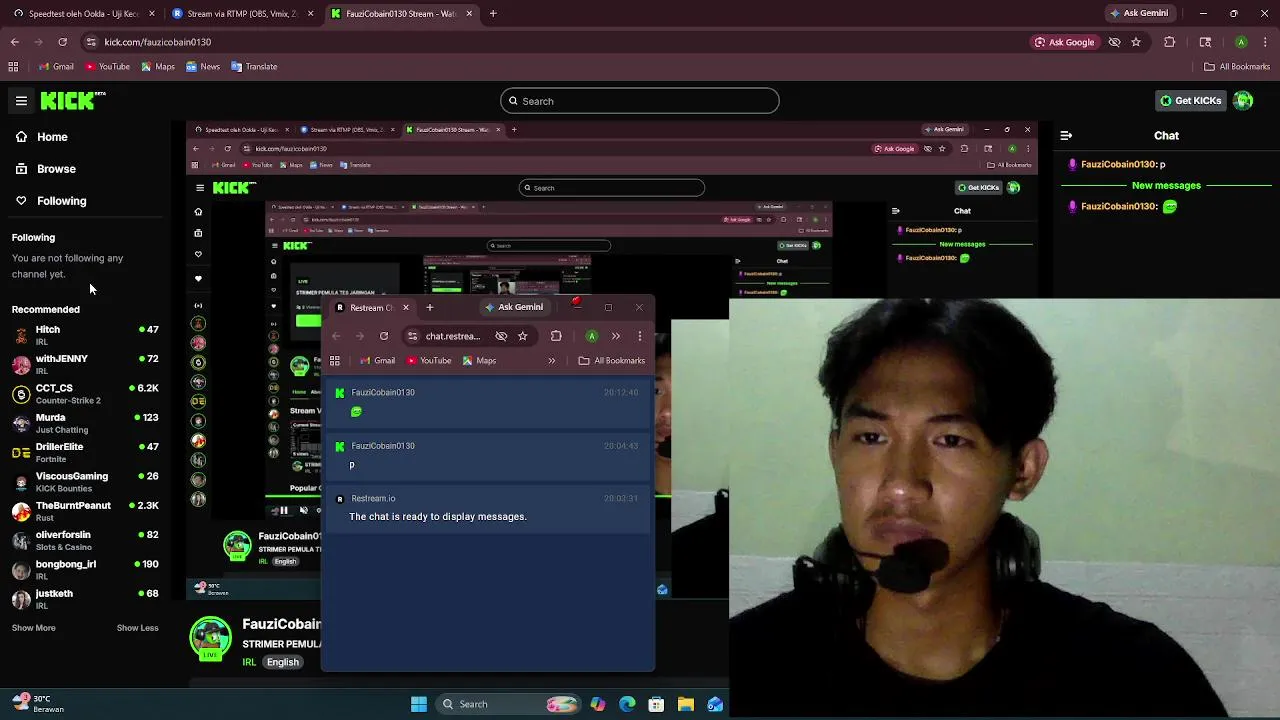Open a new tab in the Kick browser window
This screenshot has height=720, width=1280.
493,14
